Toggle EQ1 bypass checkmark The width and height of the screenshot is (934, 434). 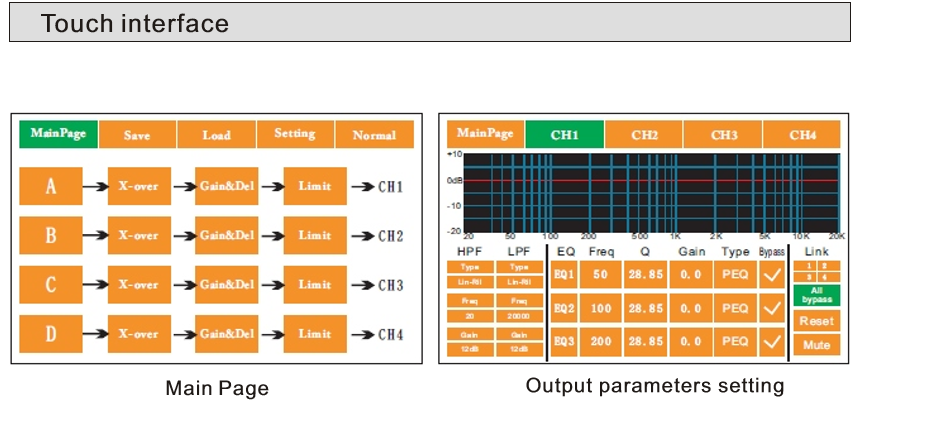[x=773, y=274]
